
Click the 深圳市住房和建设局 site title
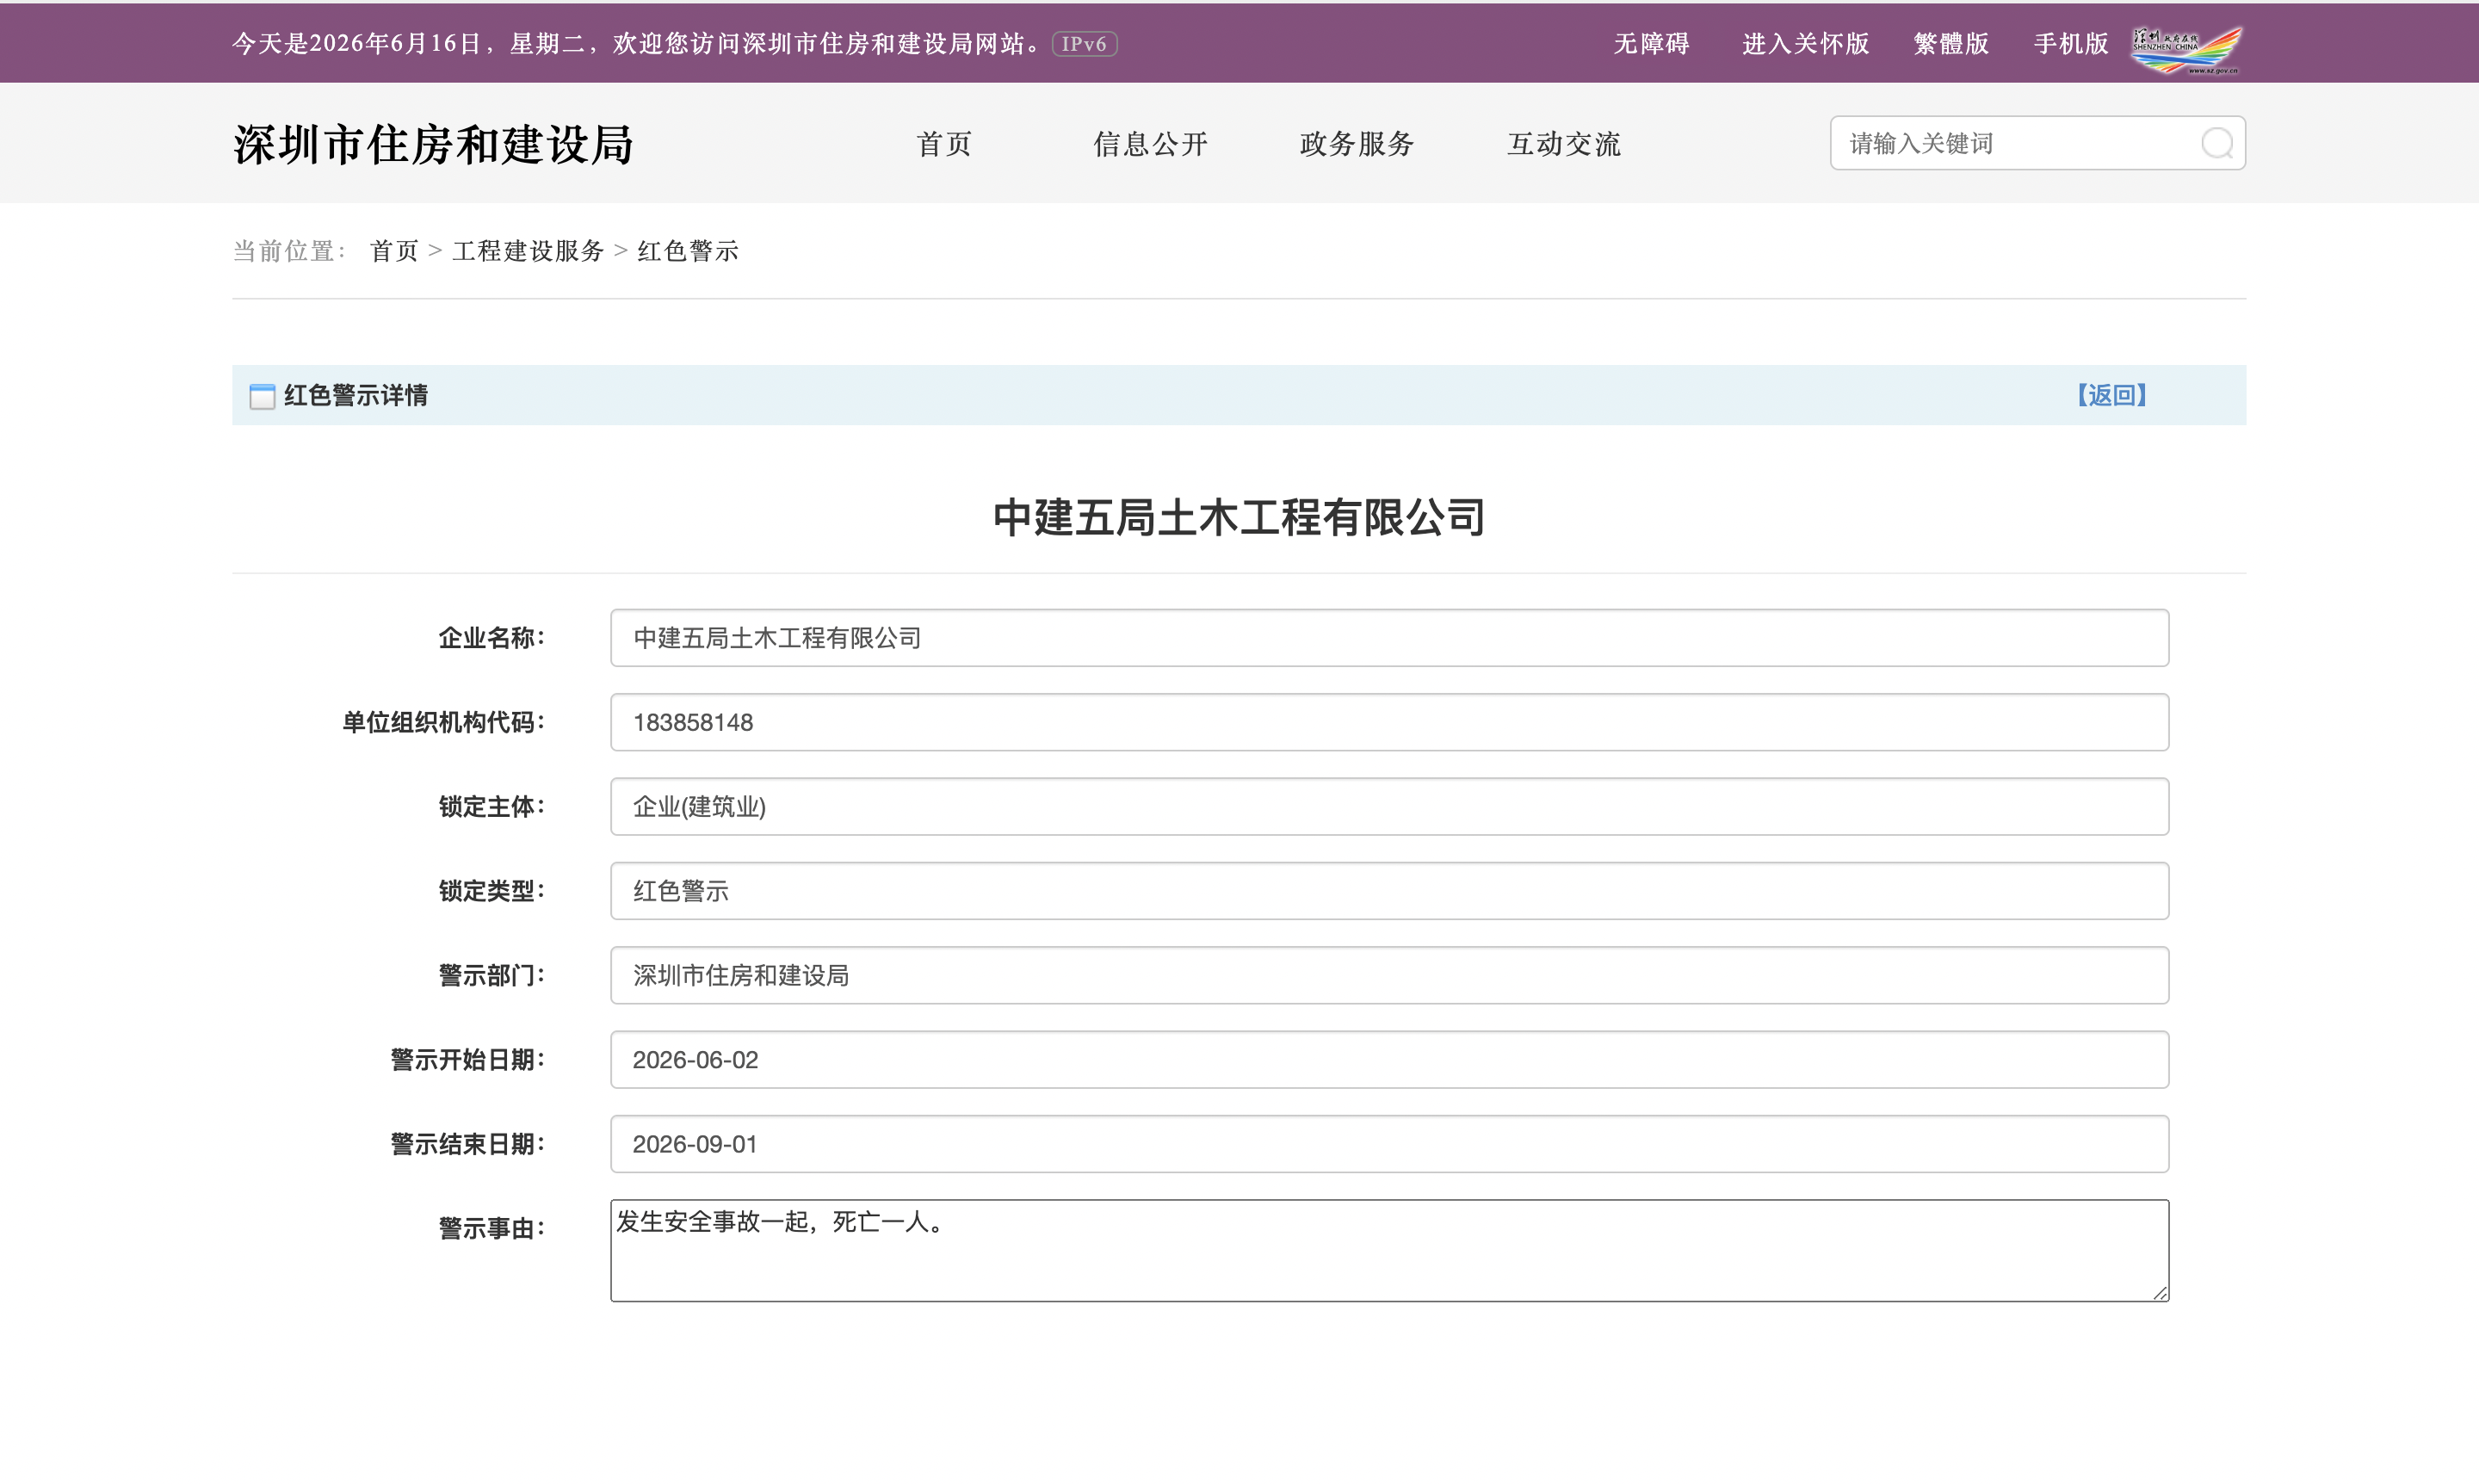pos(433,144)
